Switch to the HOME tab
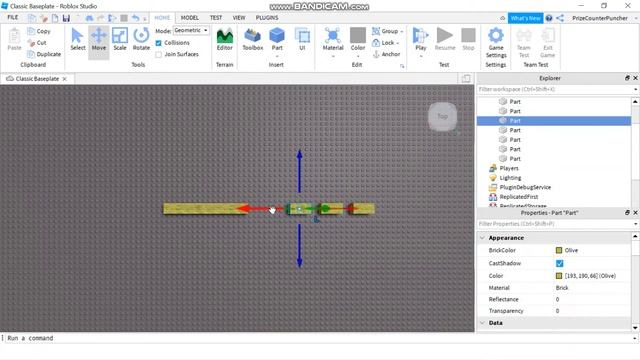Viewport: 640px width, 360px height. pyautogui.click(x=162, y=18)
